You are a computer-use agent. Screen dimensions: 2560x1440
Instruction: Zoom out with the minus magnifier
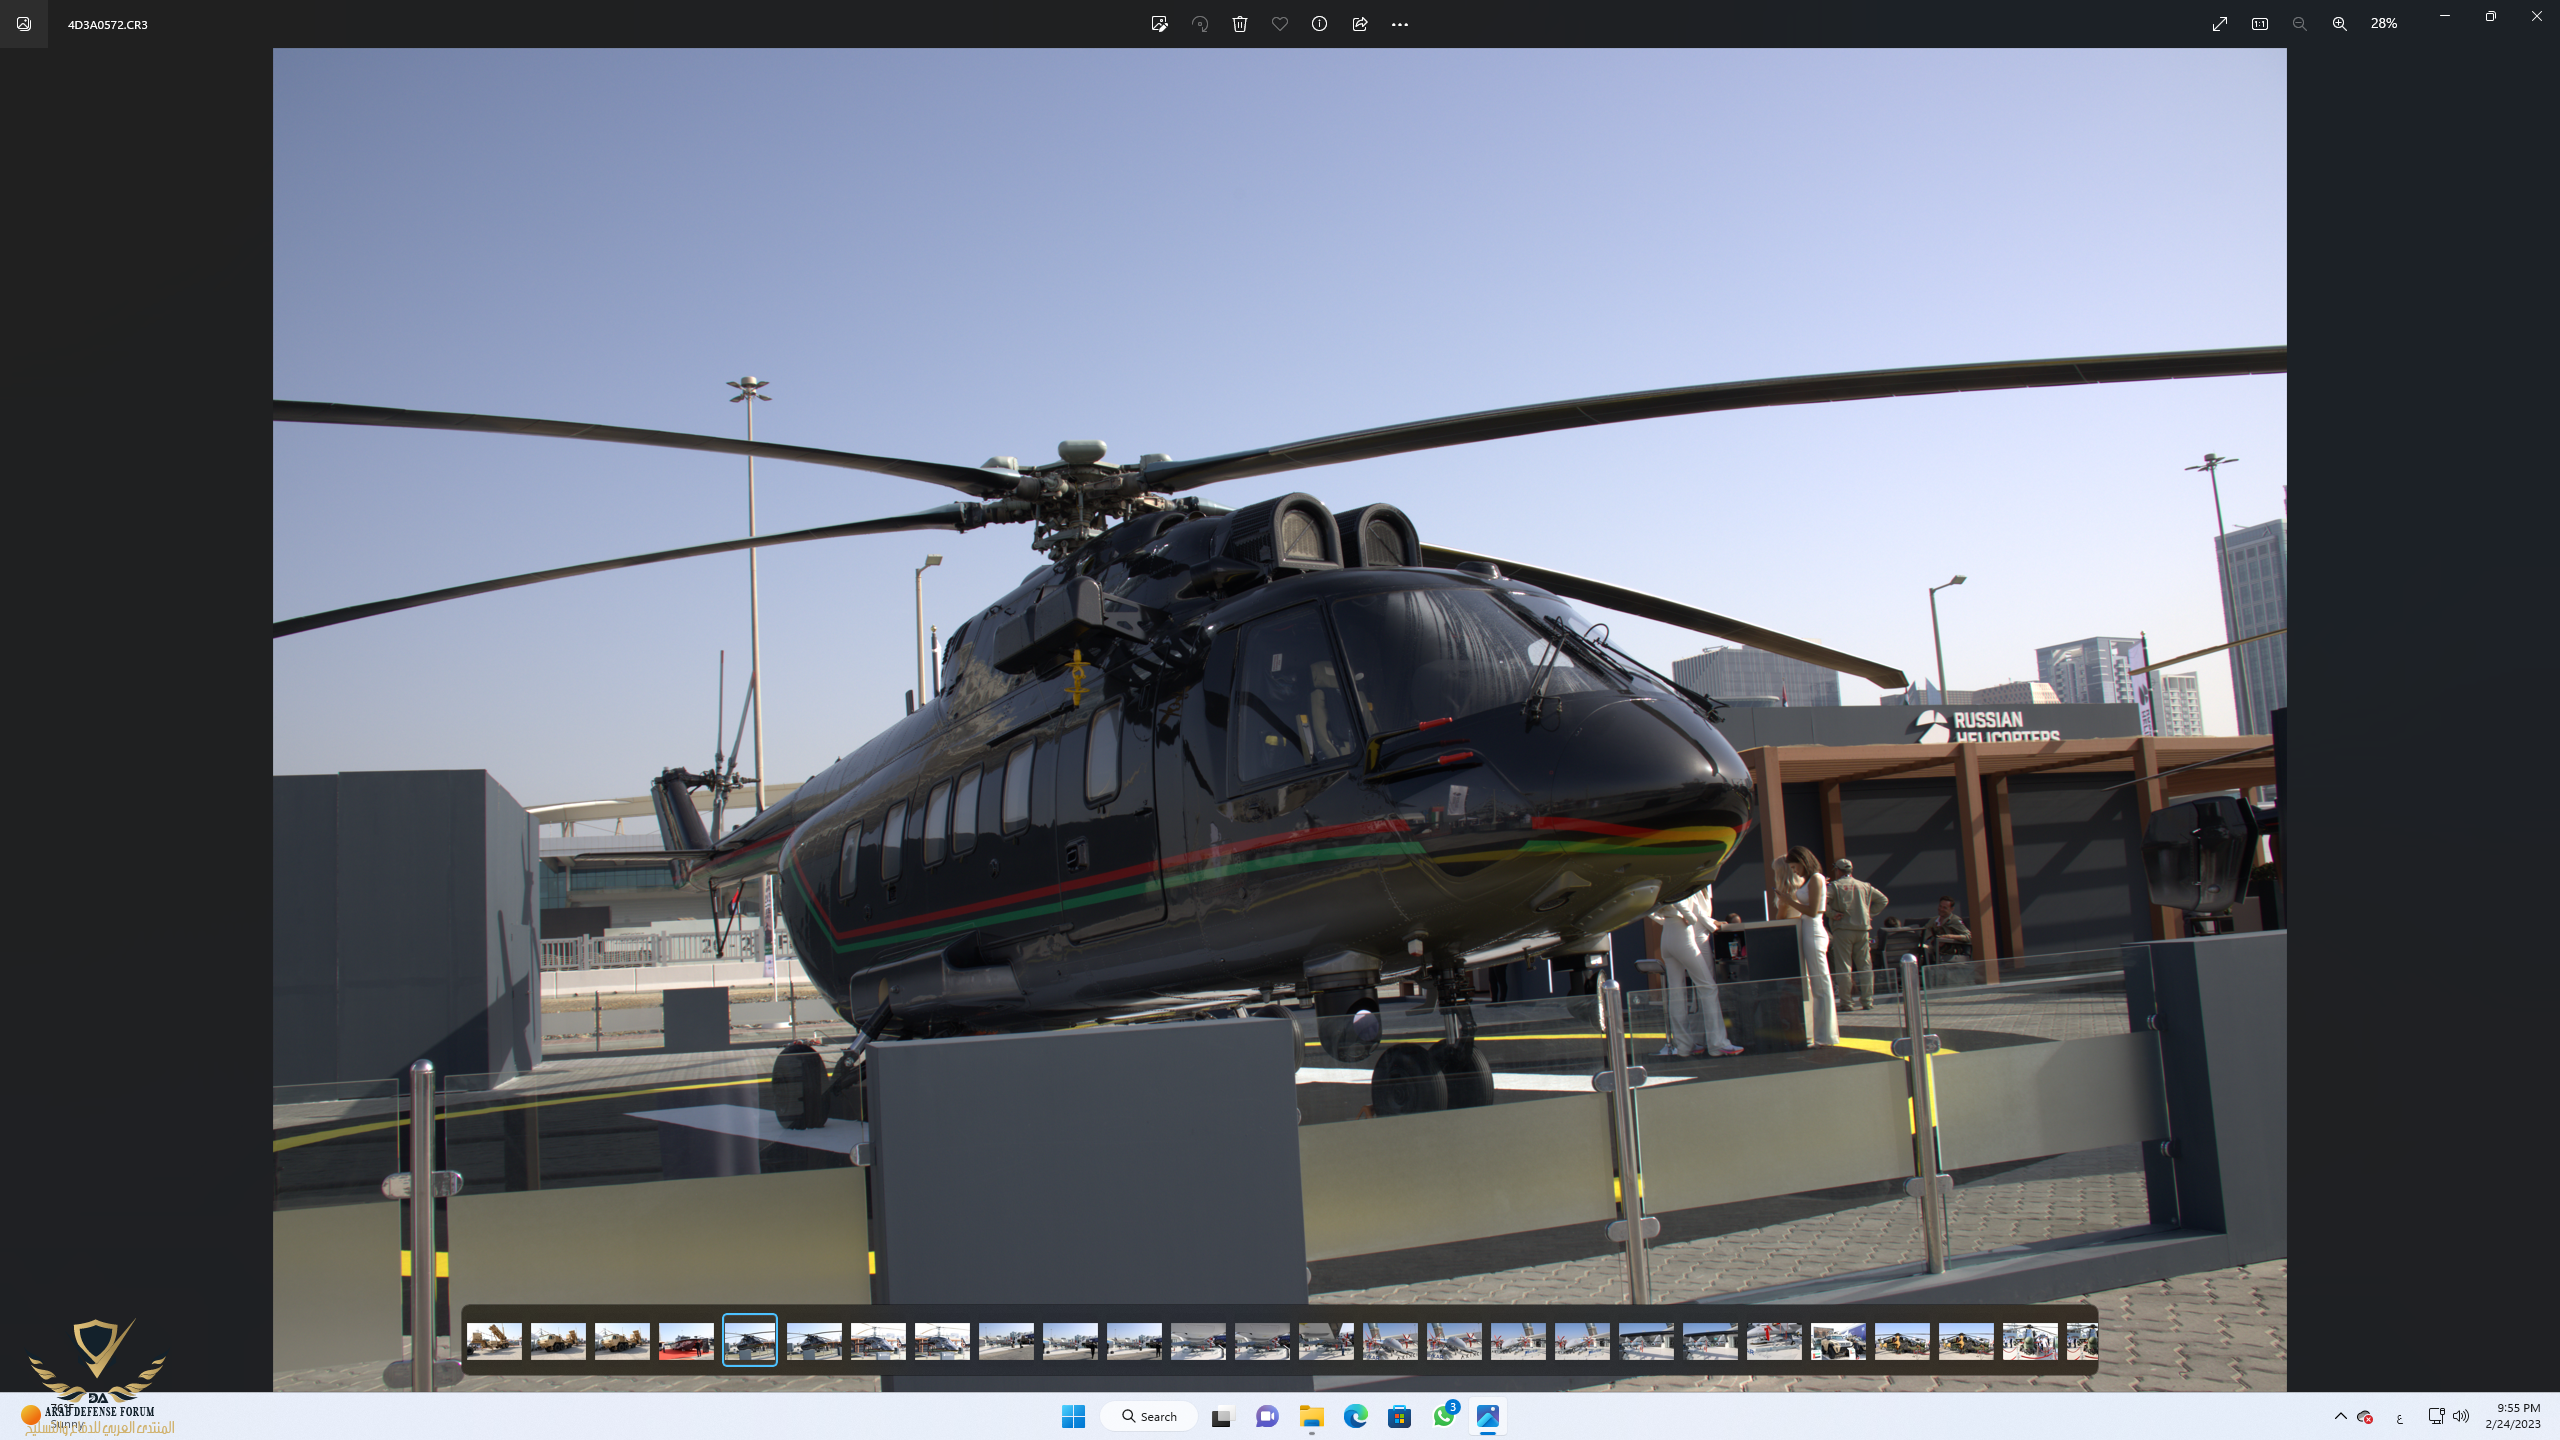click(2300, 24)
